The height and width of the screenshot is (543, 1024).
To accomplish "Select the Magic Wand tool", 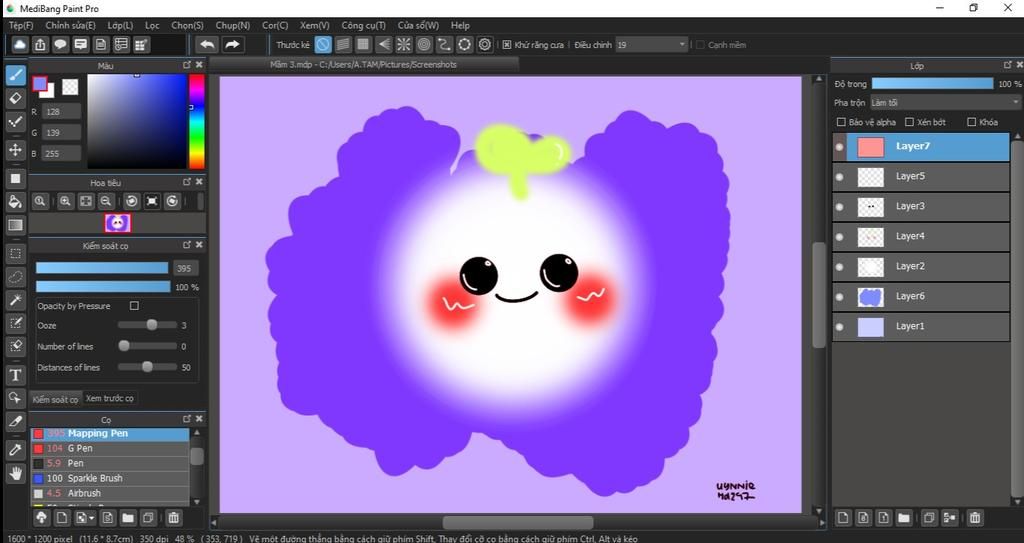I will (16, 300).
